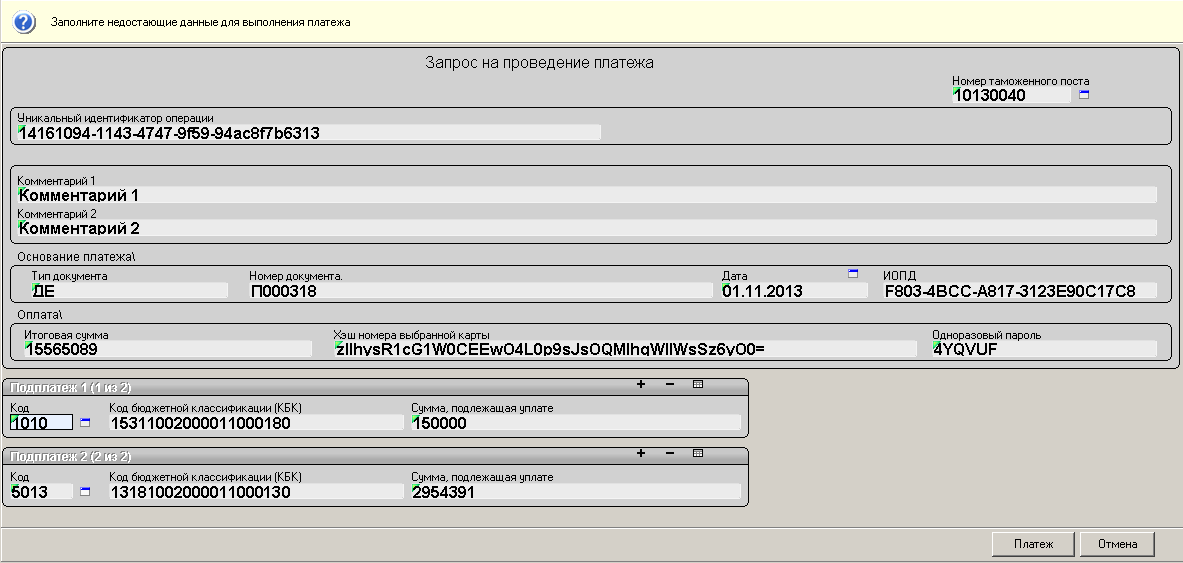
Task: Click the Итоговая сумма field
Action: pos(168,349)
